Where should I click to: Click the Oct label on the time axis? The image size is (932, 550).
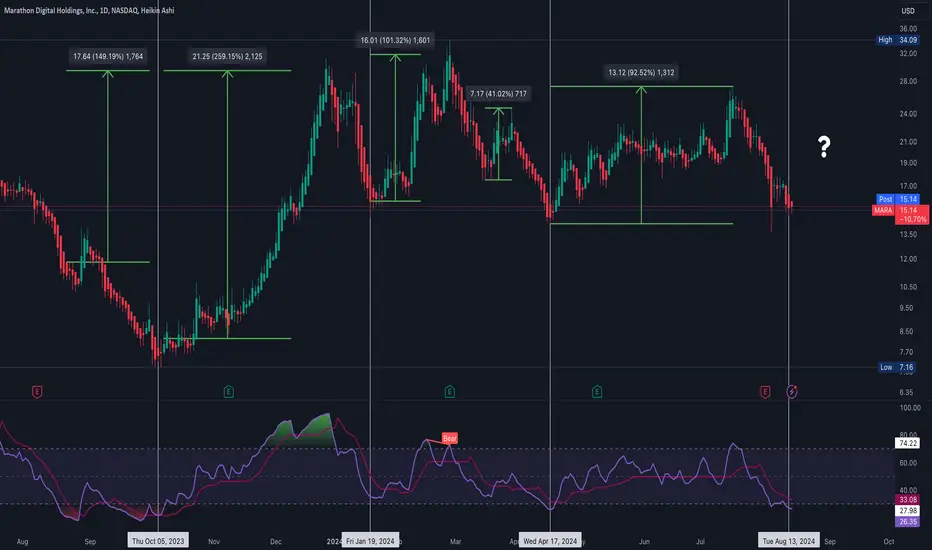(889, 542)
